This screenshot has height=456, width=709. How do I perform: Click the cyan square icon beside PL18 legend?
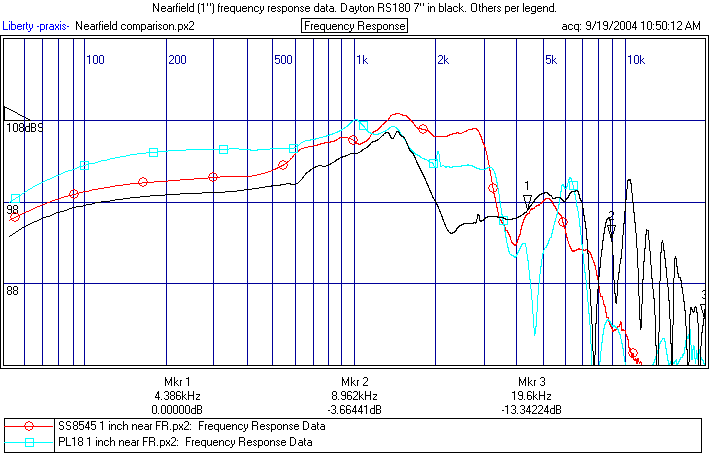[30, 441]
